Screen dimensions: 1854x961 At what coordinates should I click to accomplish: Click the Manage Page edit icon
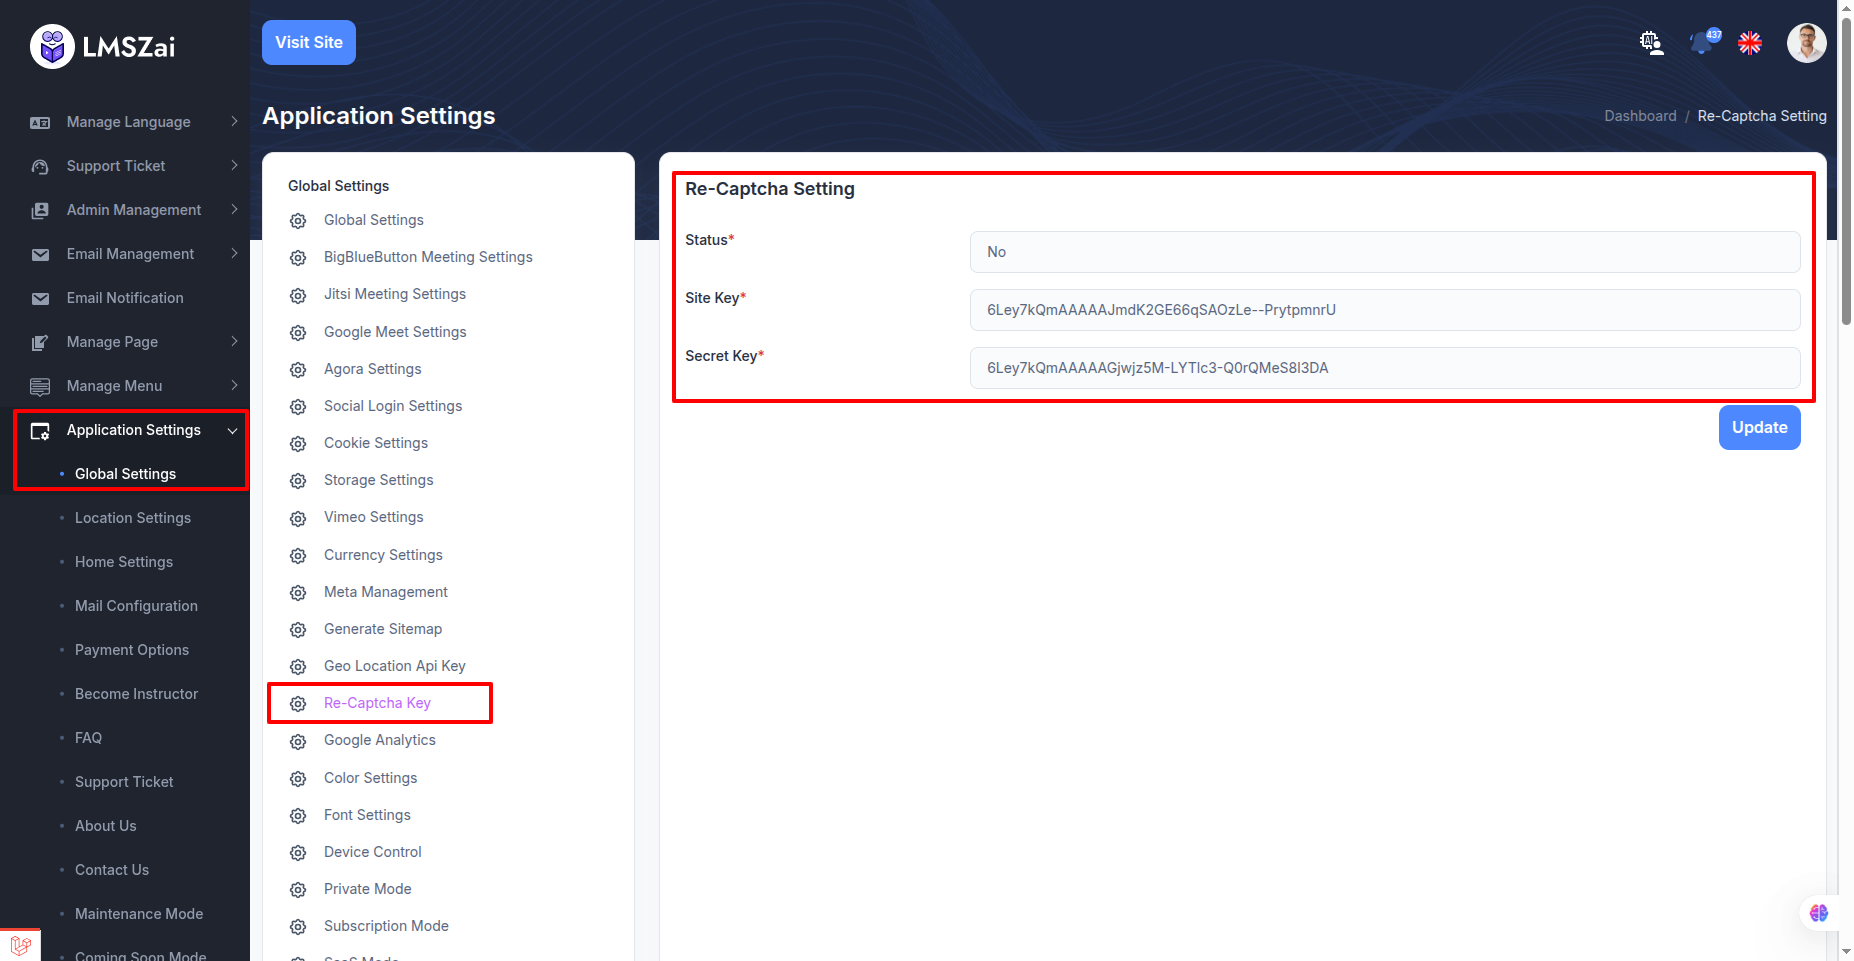[x=40, y=342]
